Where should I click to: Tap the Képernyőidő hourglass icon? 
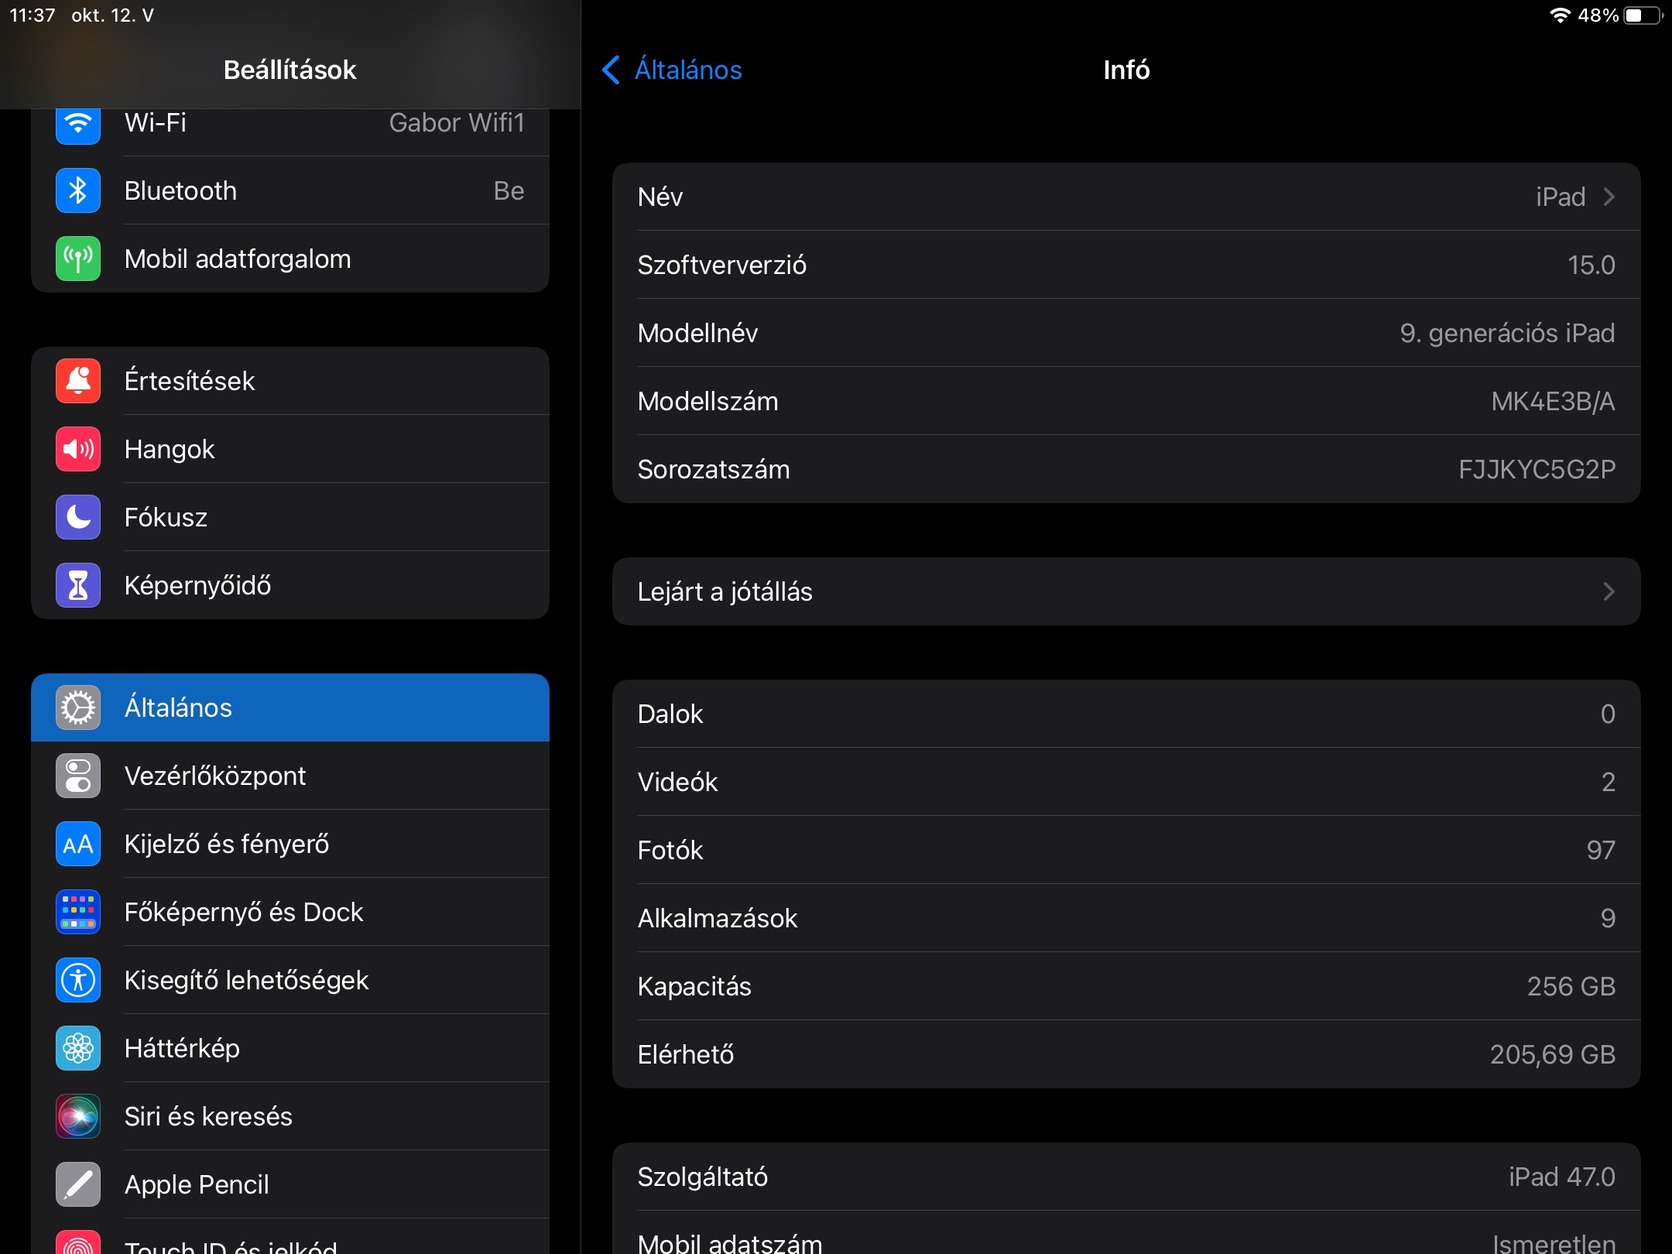click(78, 585)
